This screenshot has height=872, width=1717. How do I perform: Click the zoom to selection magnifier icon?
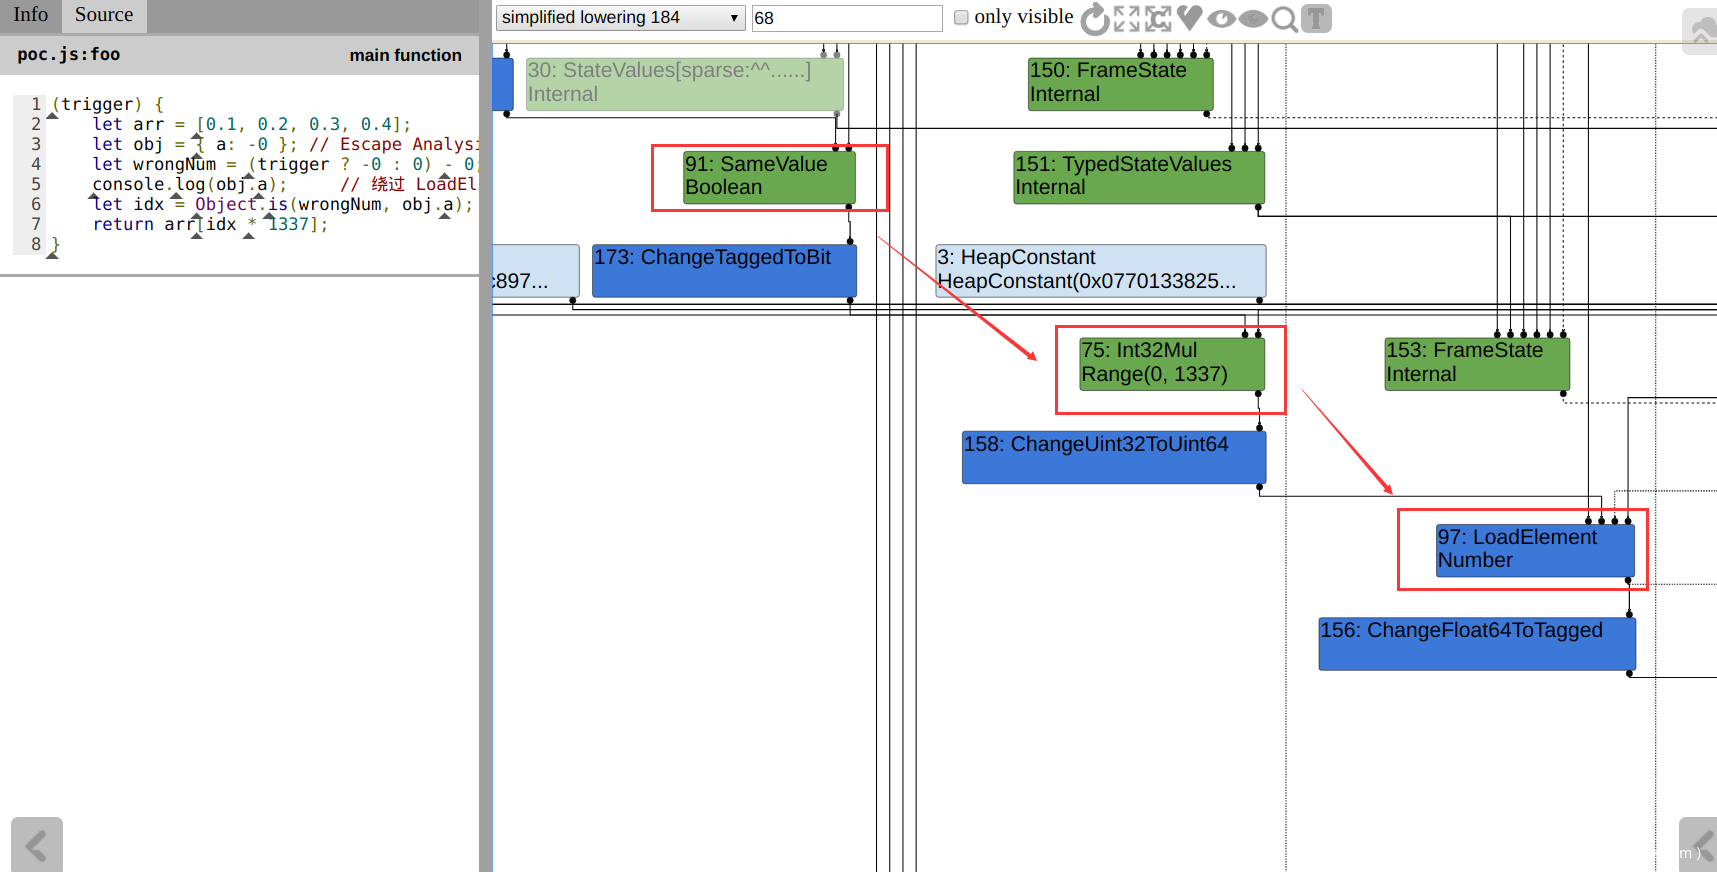click(1284, 18)
